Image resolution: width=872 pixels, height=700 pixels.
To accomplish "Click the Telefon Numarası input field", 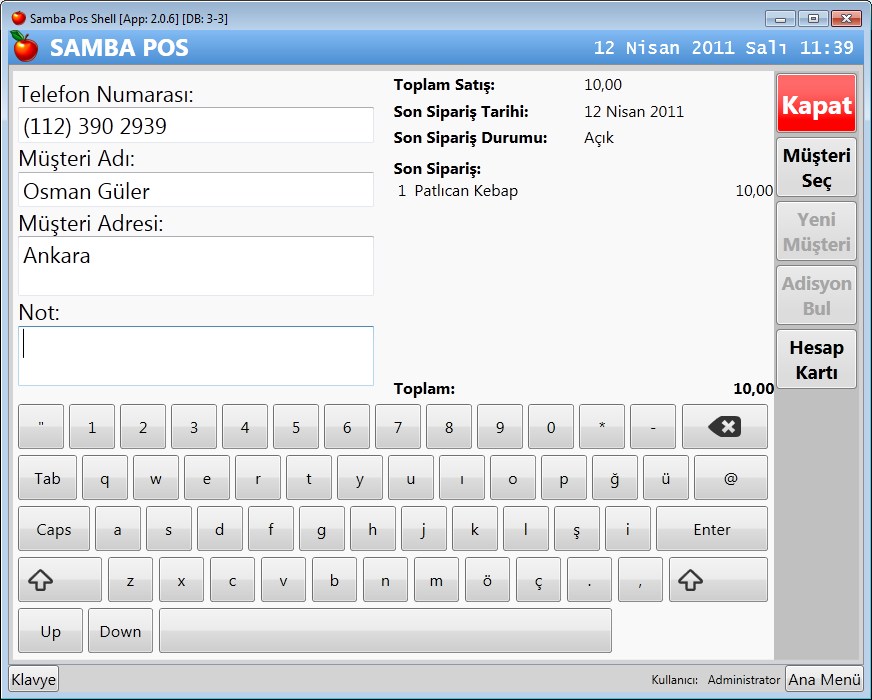I will coord(196,126).
